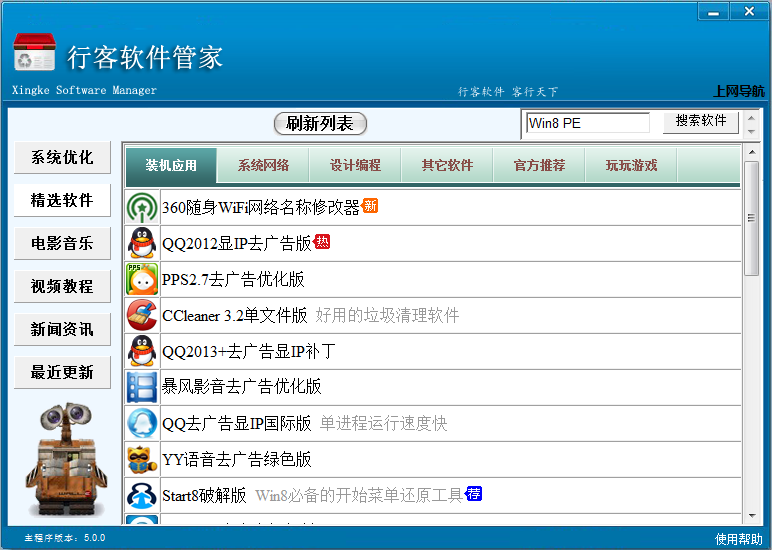Click the software list scrollbar up arrow
This screenshot has height=550, width=772.
(751, 152)
